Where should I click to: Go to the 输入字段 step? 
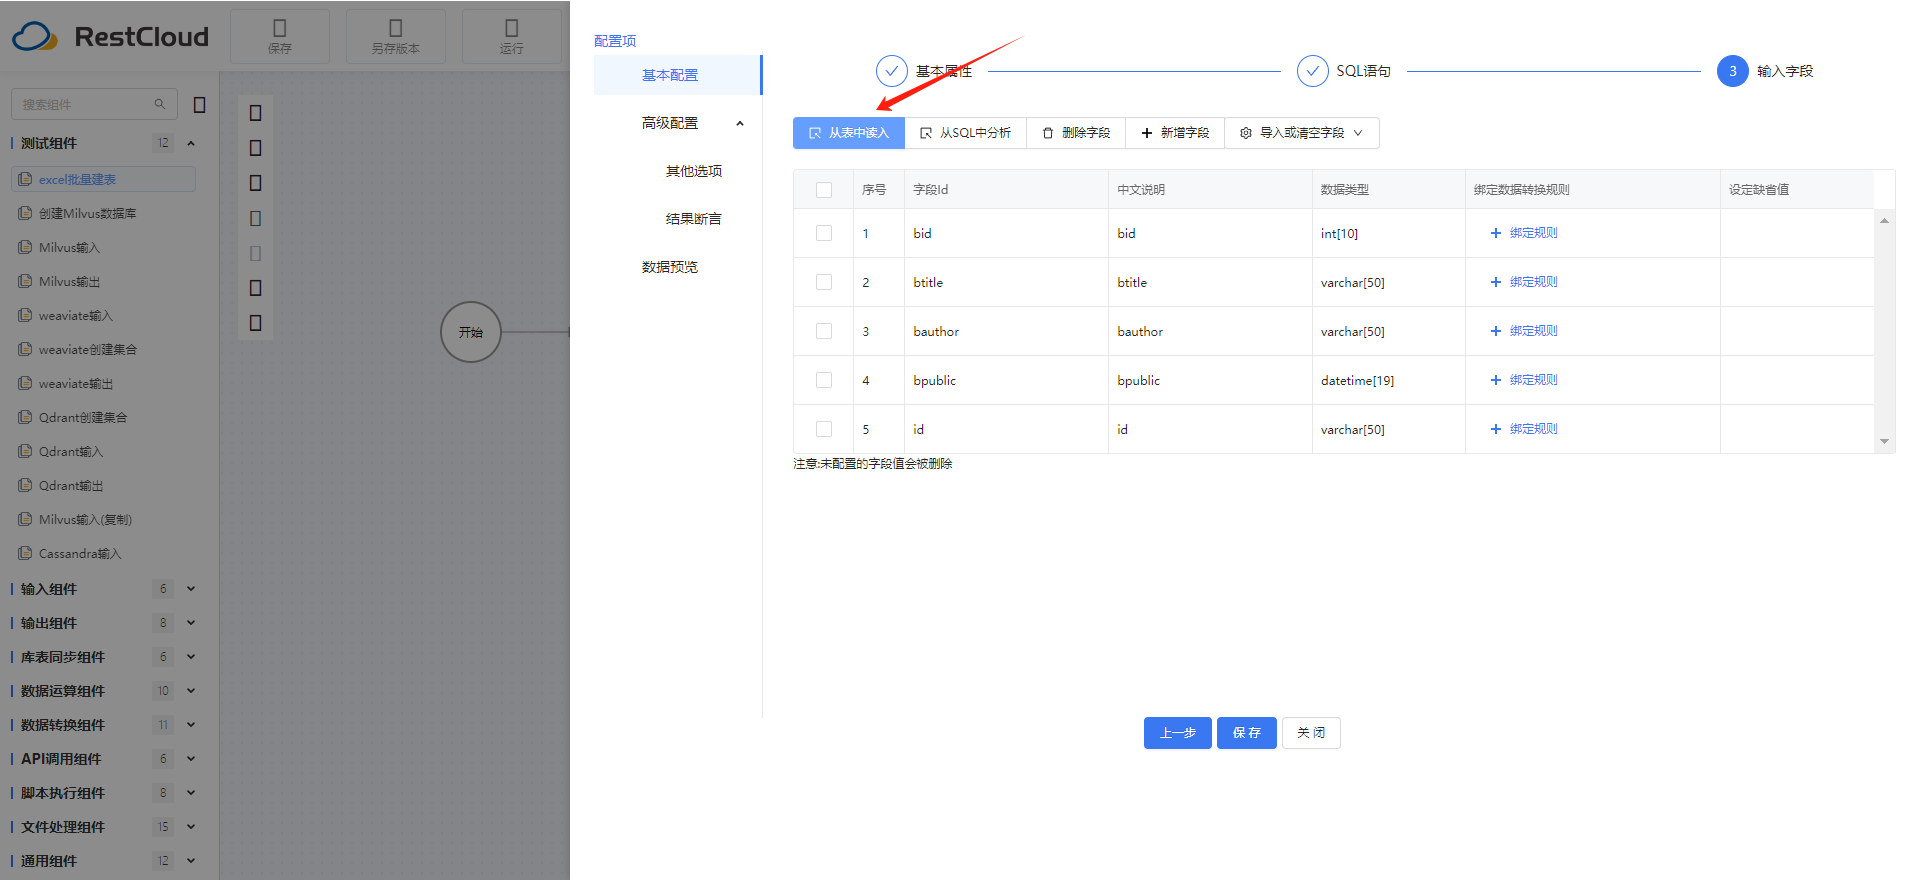(1765, 71)
